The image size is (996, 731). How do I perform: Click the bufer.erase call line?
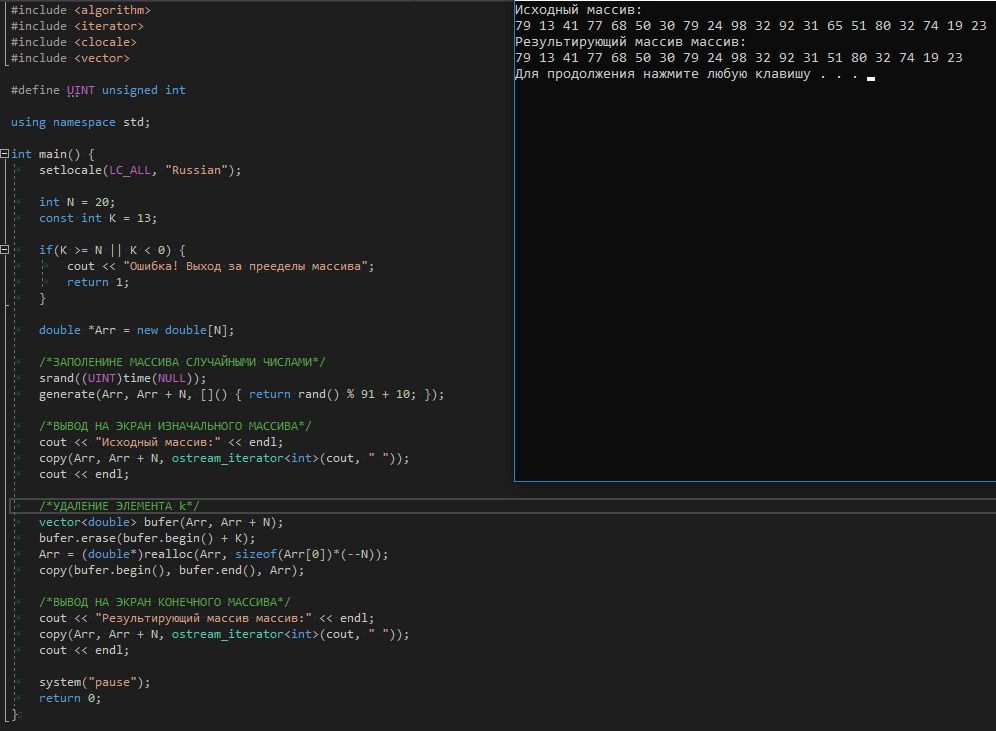(x=147, y=538)
